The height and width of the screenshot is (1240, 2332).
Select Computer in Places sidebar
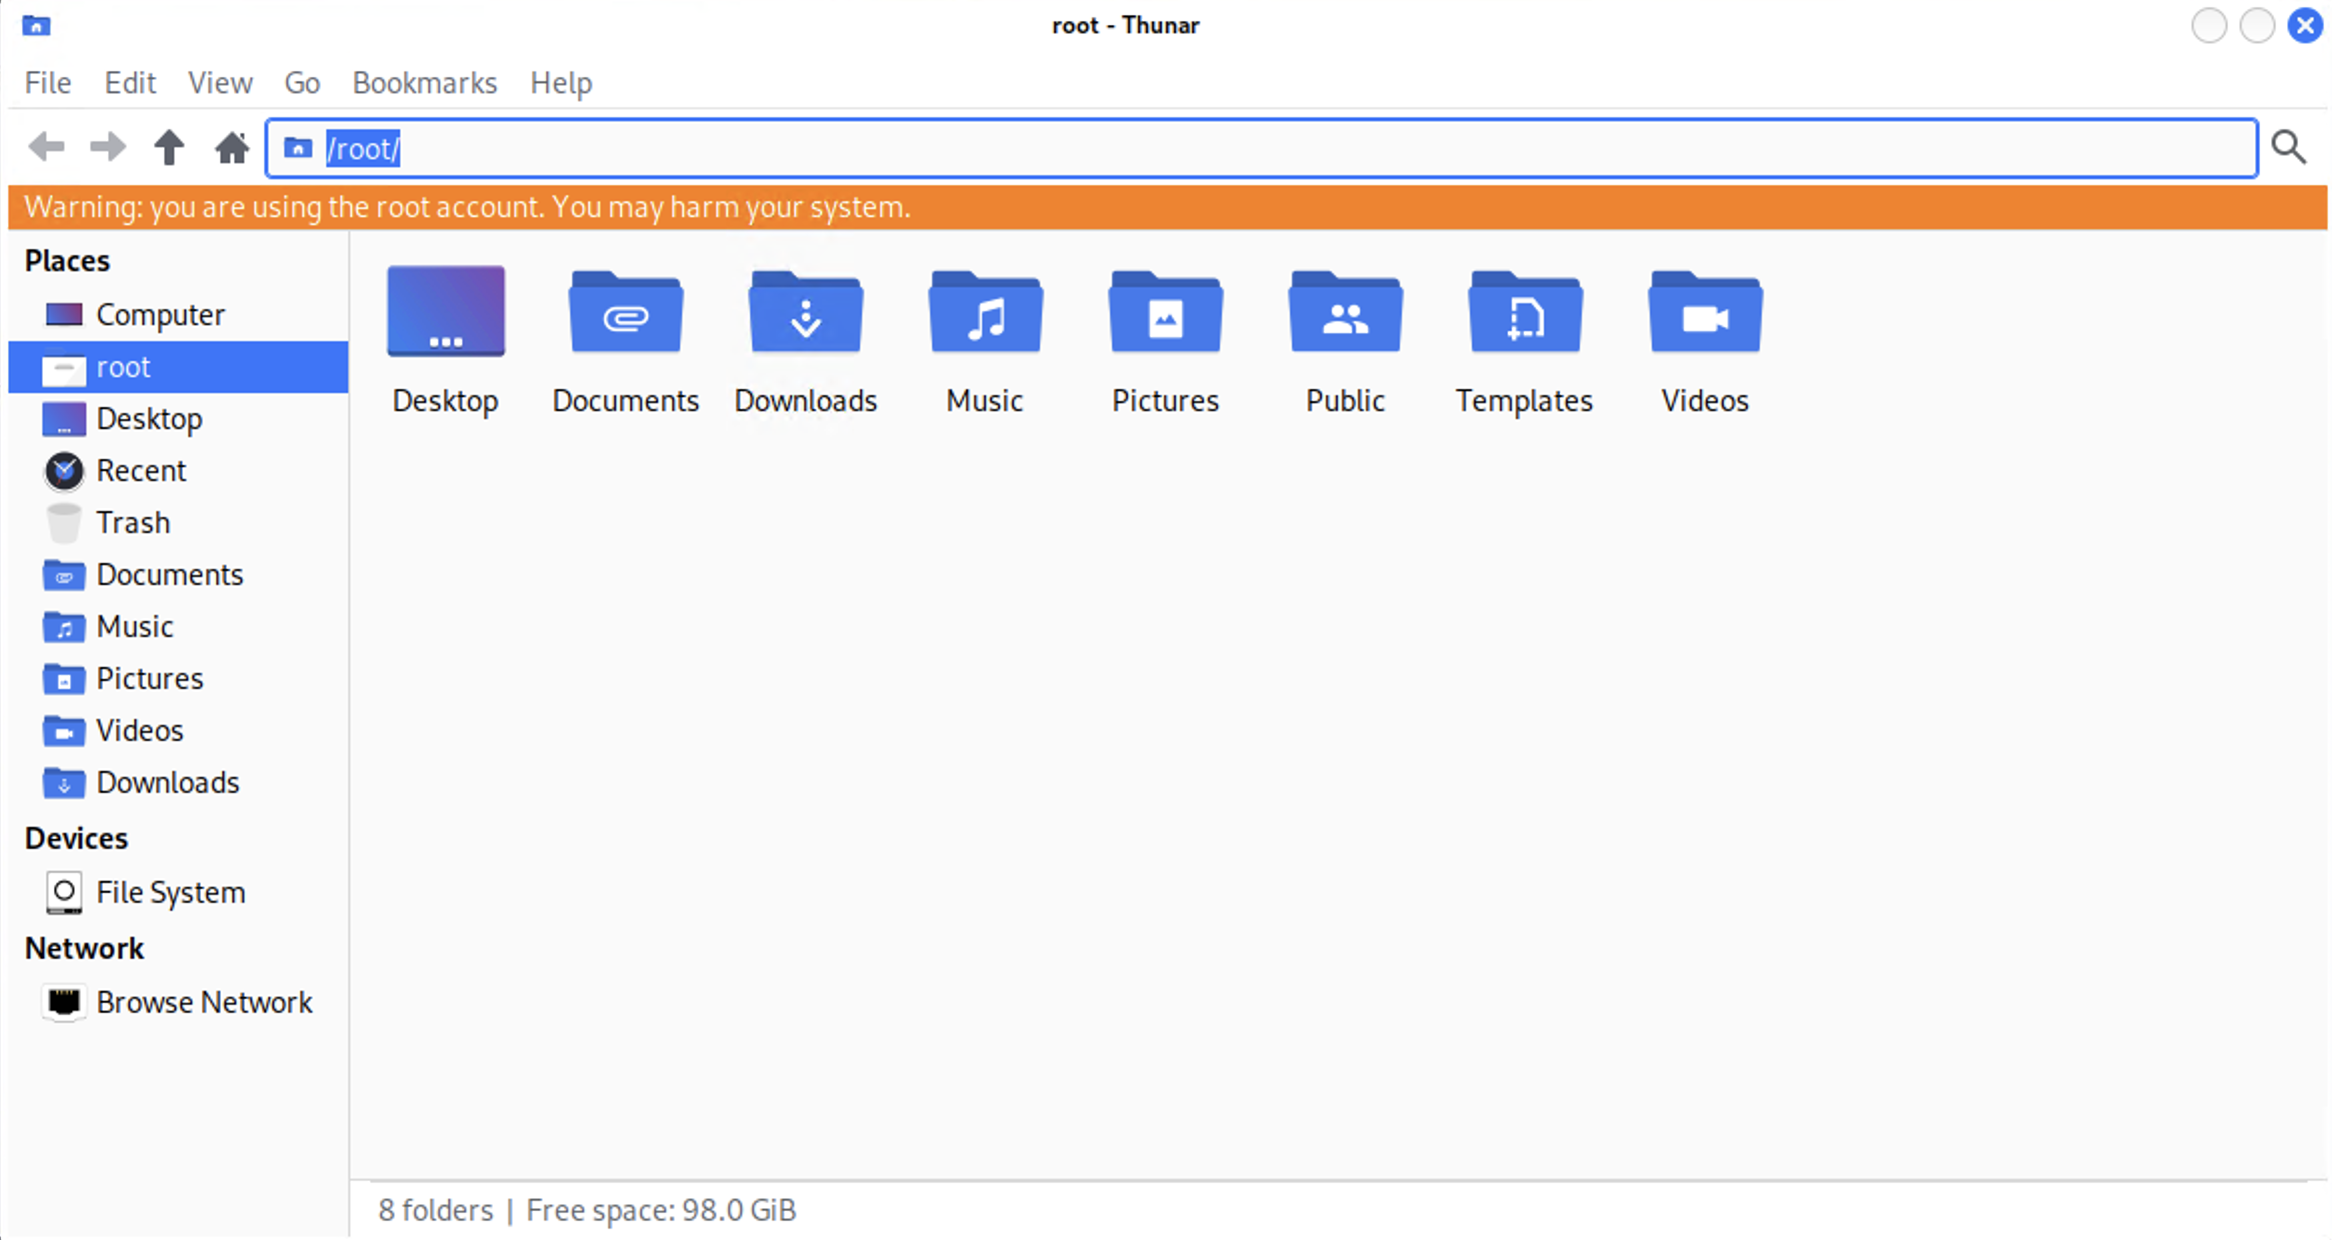pyautogui.click(x=160, y=315)
